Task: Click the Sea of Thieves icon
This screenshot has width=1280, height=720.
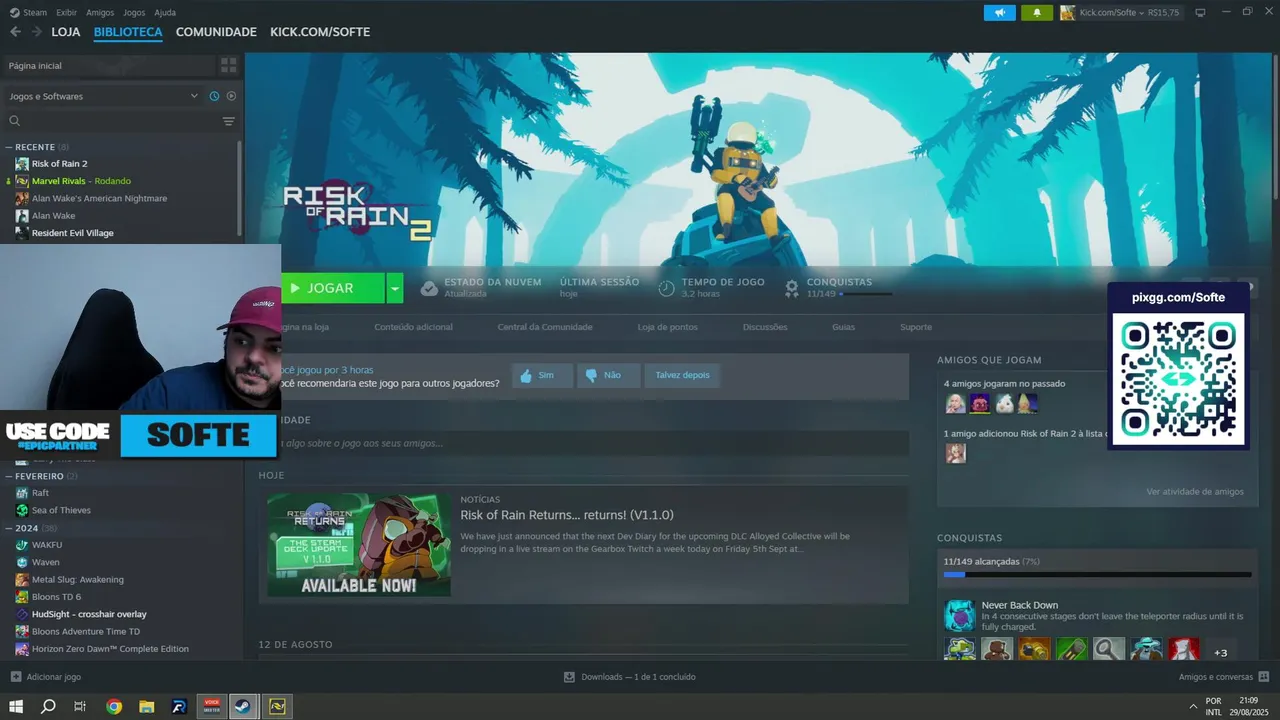Action: [22, 510]
